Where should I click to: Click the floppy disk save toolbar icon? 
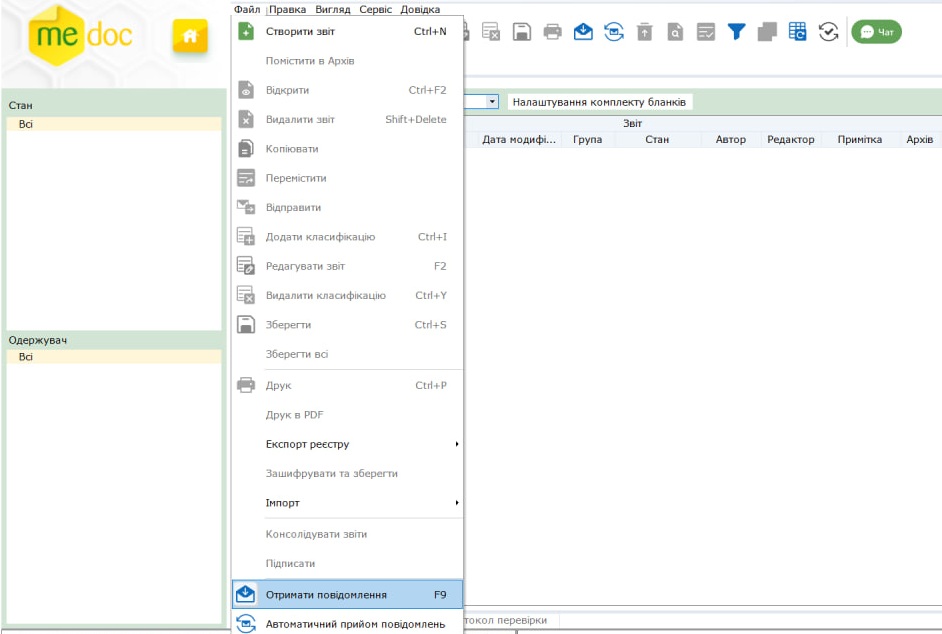521,32
